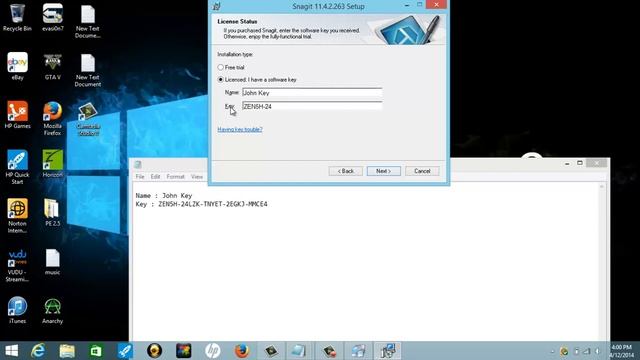Click the Snagit setup title bar icon
This screenshot has height=360, width=640.
pos(217,6)
